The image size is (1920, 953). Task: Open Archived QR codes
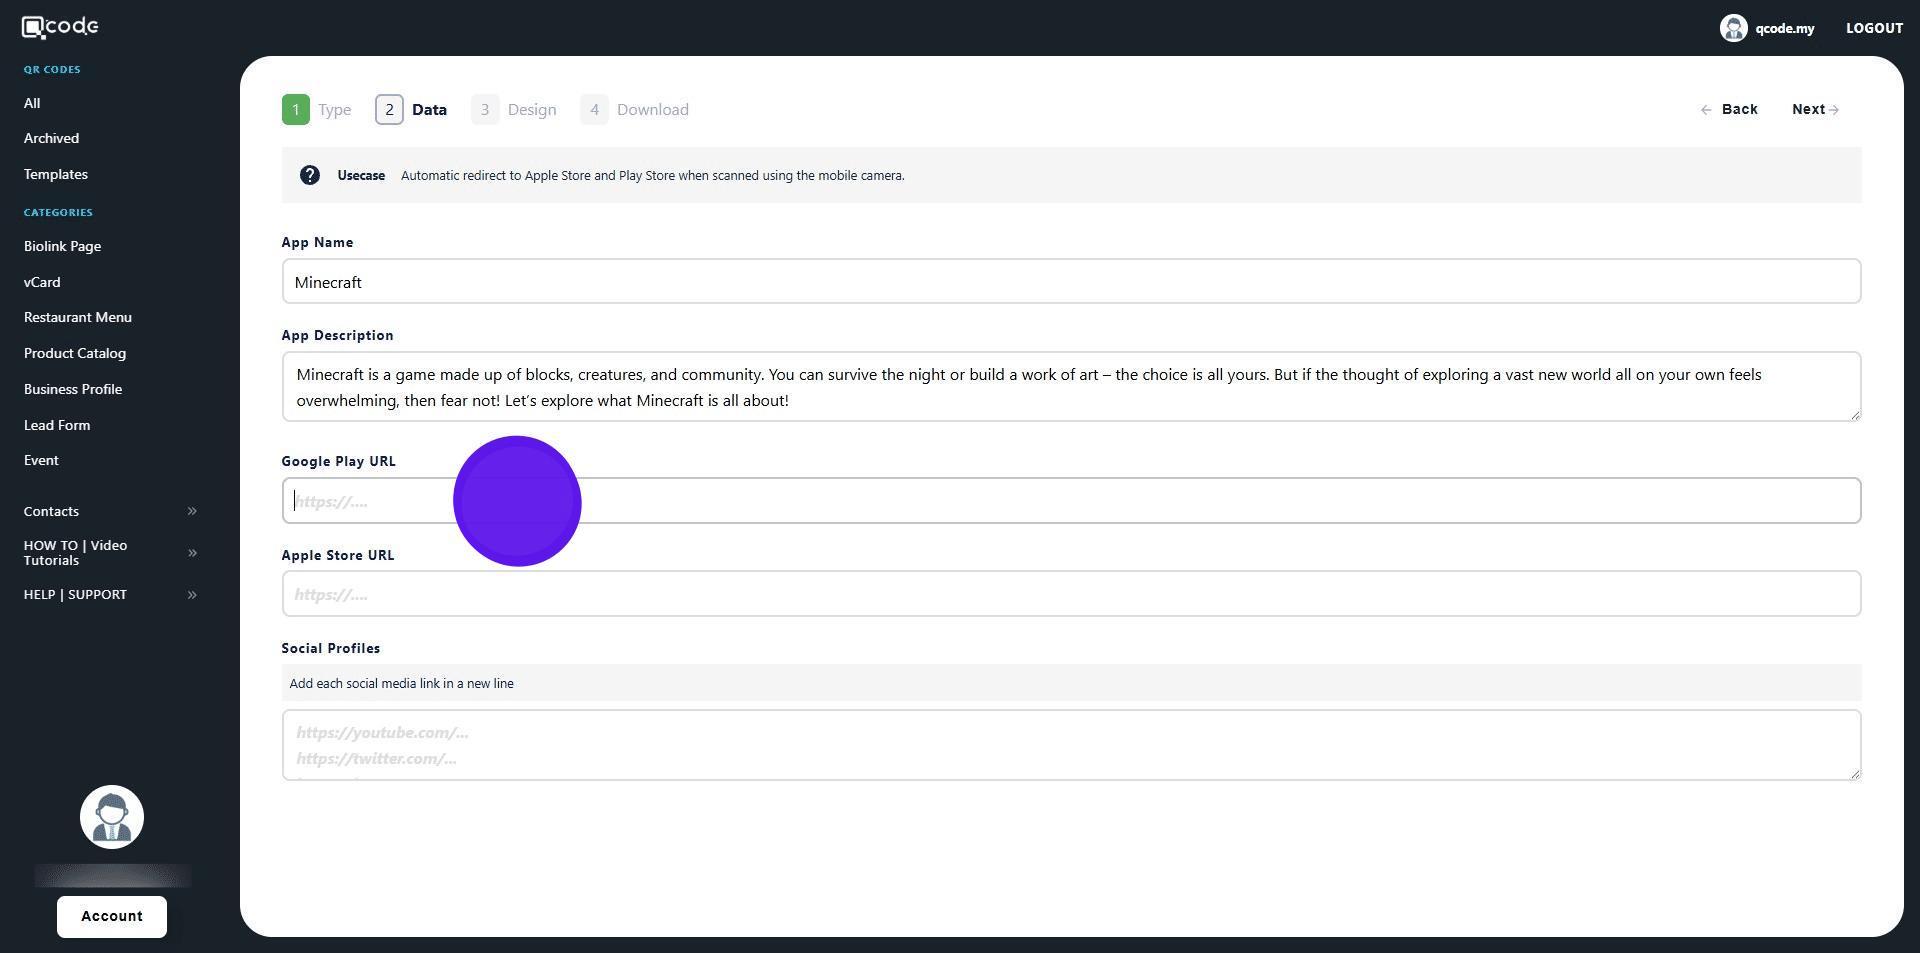coord(51,138)
